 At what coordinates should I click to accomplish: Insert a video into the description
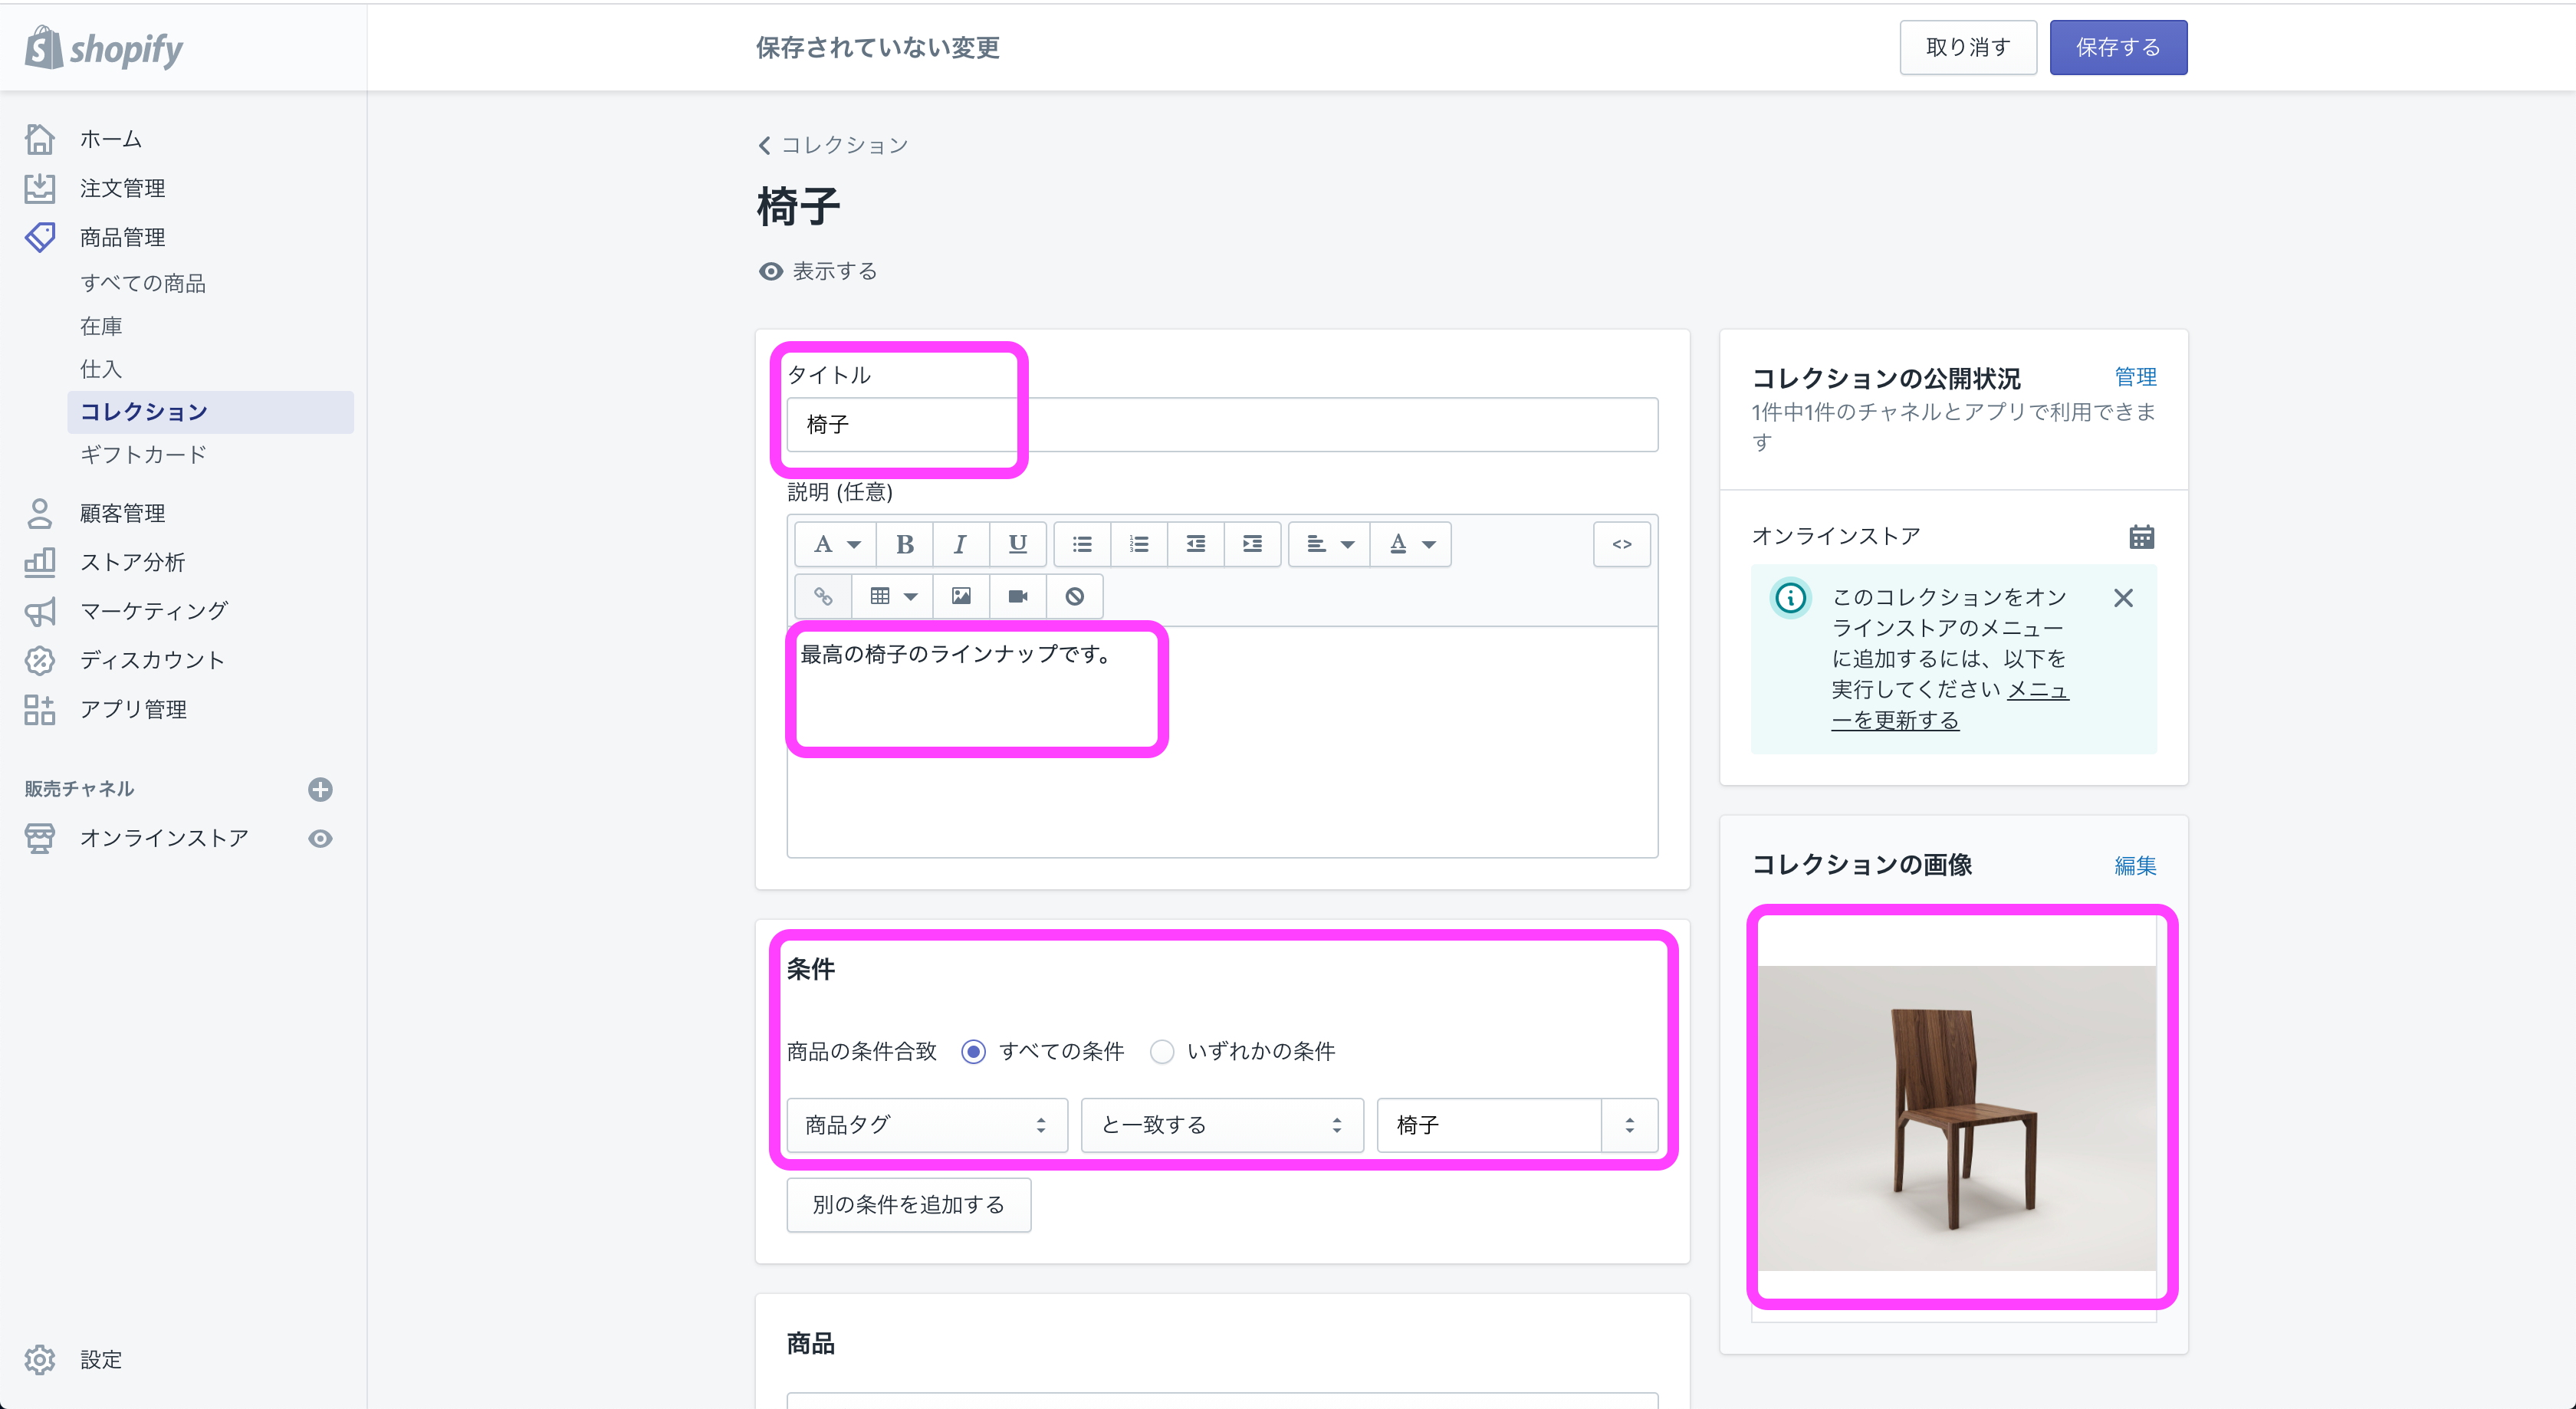(x=1017, y=596)
